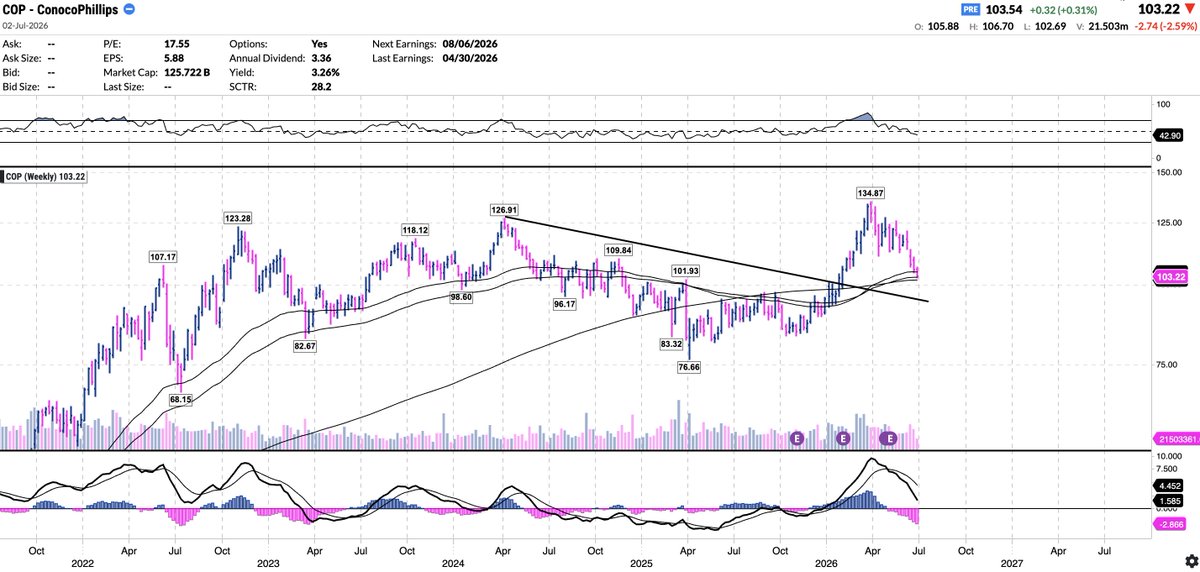1200x572 pixels.
Task: Click the COP - ConocoPhillips title
Action: (x=61, y=9)
